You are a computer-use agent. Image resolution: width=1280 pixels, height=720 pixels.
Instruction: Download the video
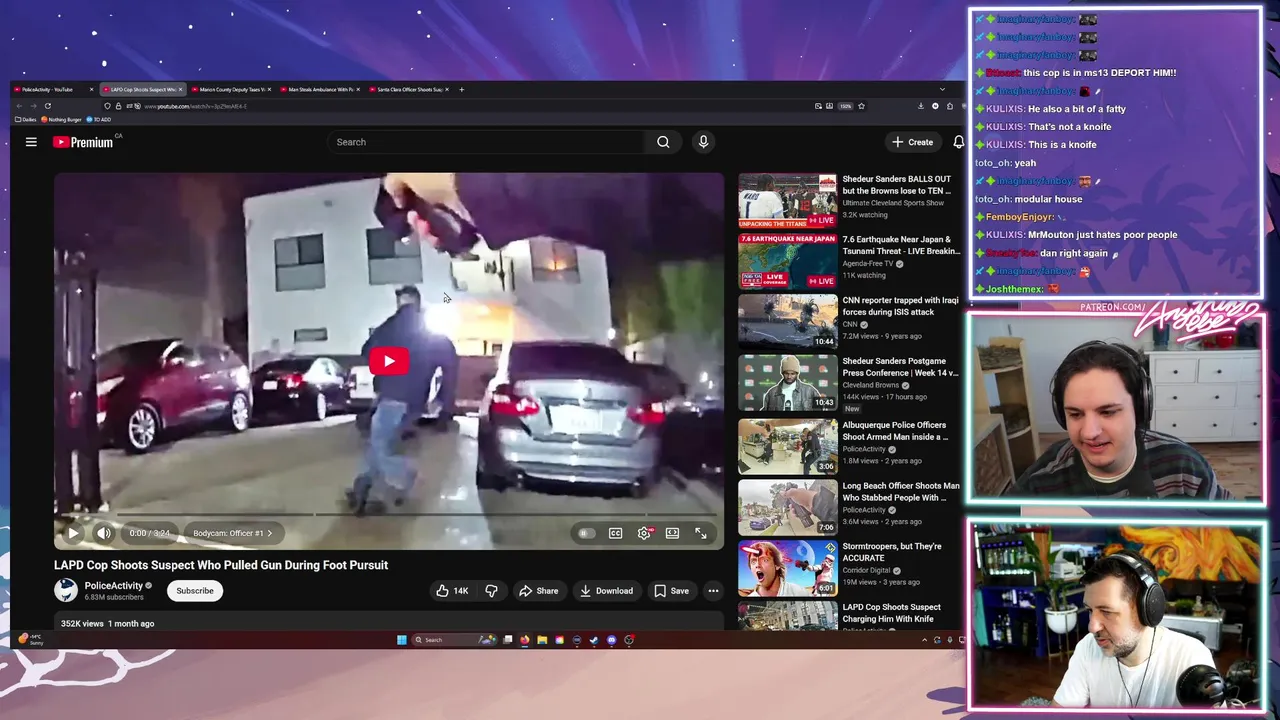click(x=606, y=591)
